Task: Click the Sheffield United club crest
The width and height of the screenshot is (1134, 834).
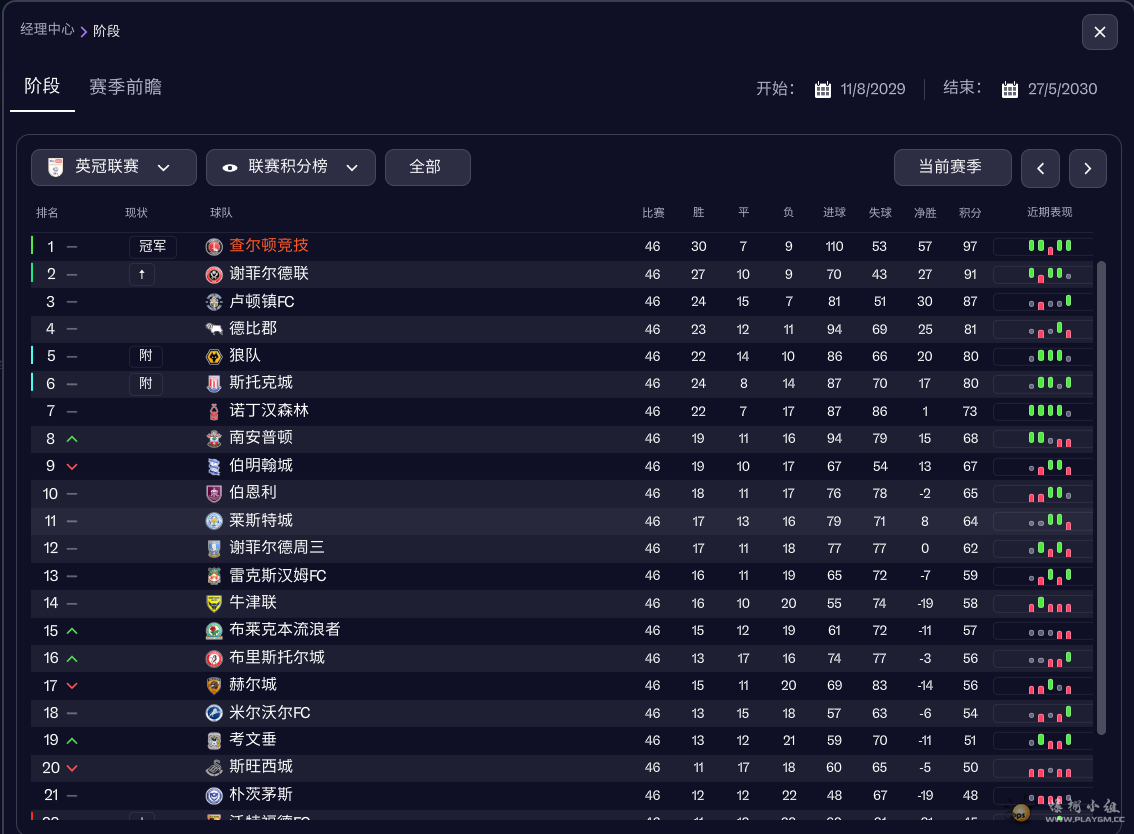Action: coord(214,274)
